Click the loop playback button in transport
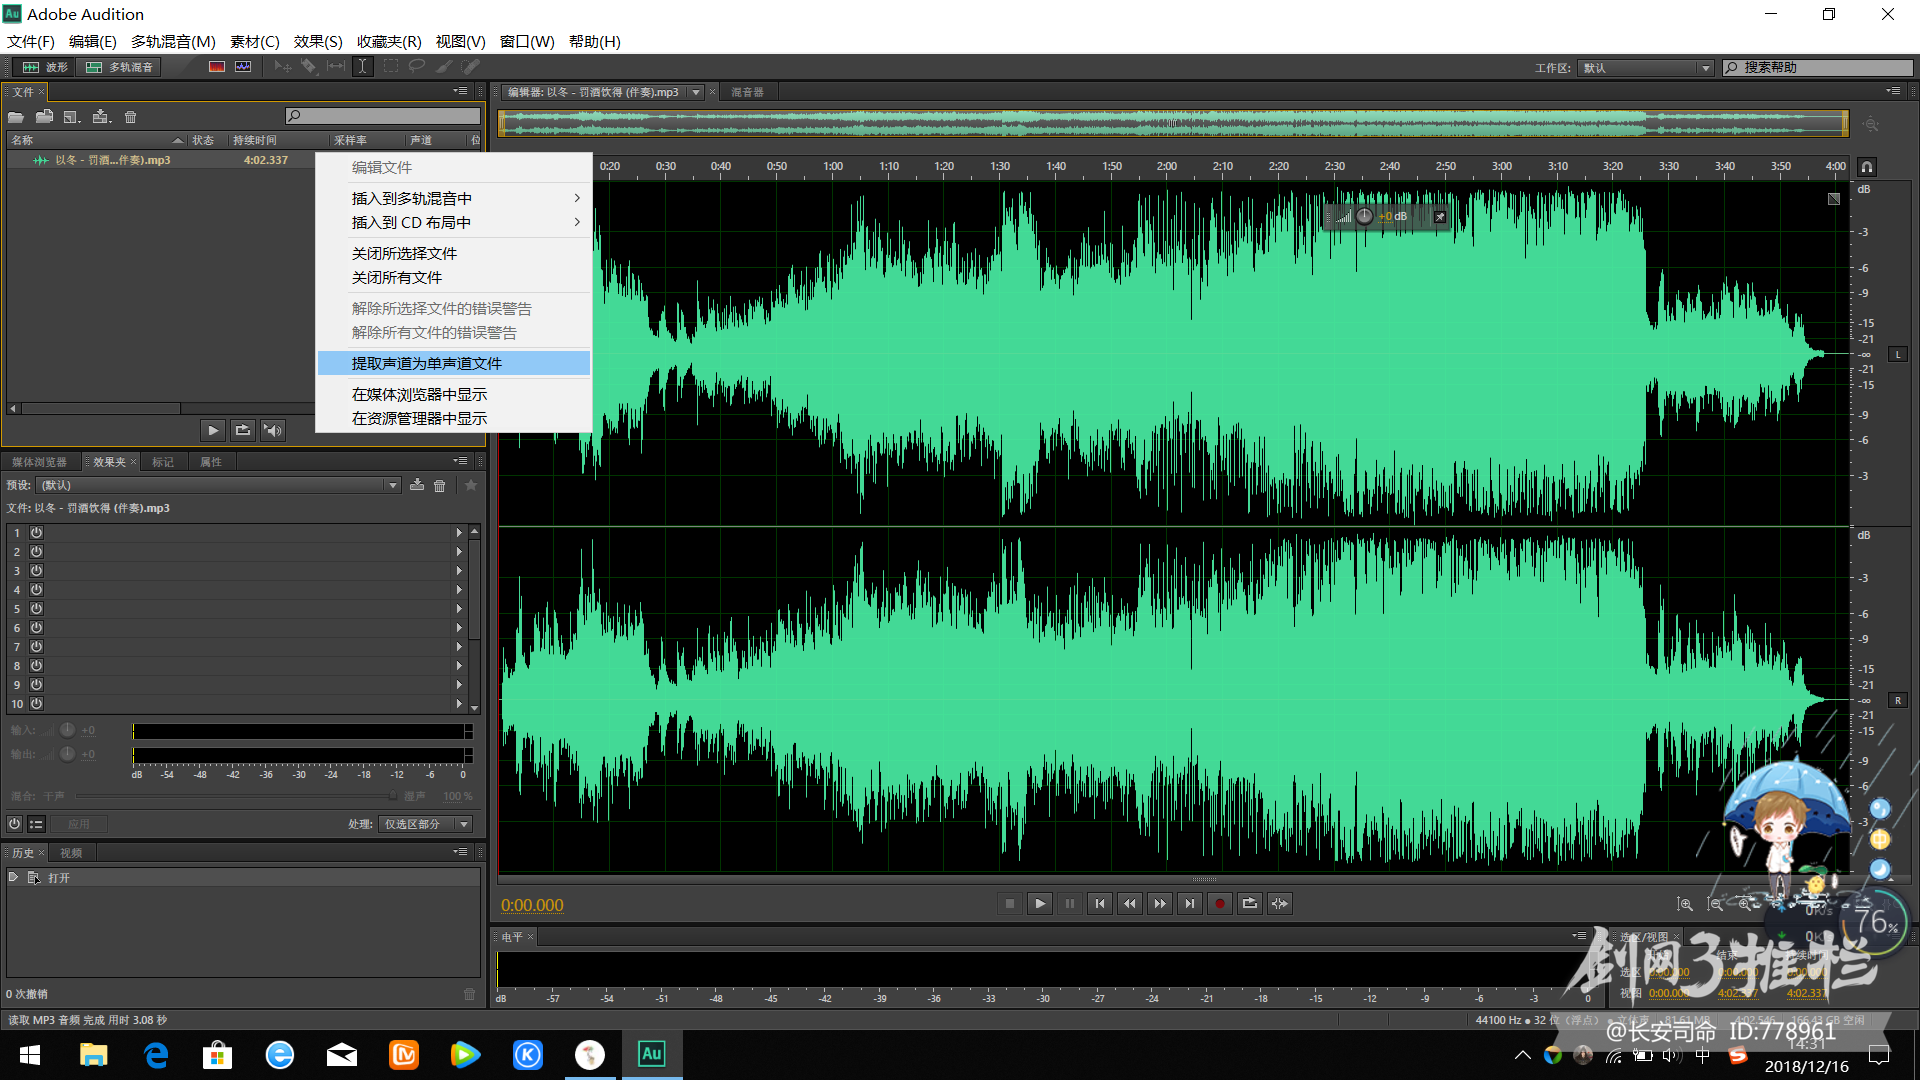Viewport: 1920px width, 1080px height. click(x=1249, y=904)
